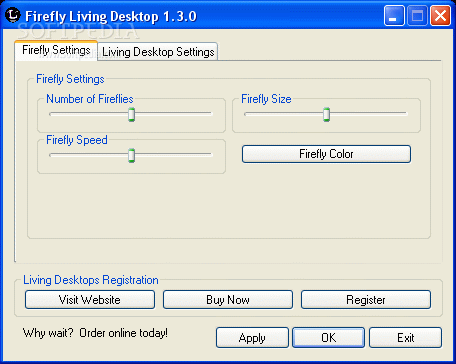Click the 'Firefly Size' label
The image size is (456, 364).
(266, 99)
